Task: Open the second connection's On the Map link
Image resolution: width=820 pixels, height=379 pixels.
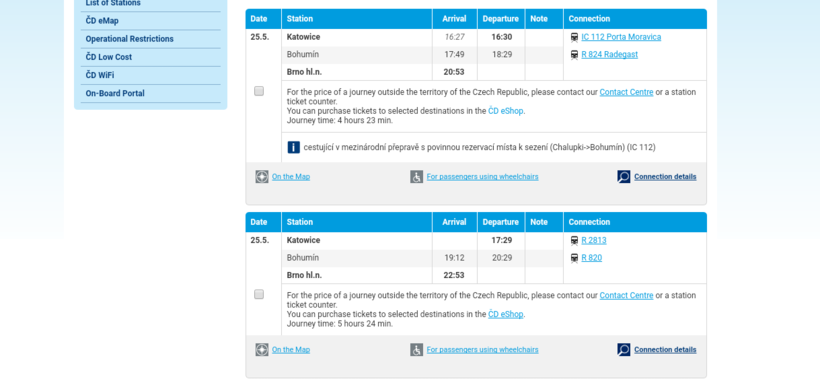Action: click(291, 350)
